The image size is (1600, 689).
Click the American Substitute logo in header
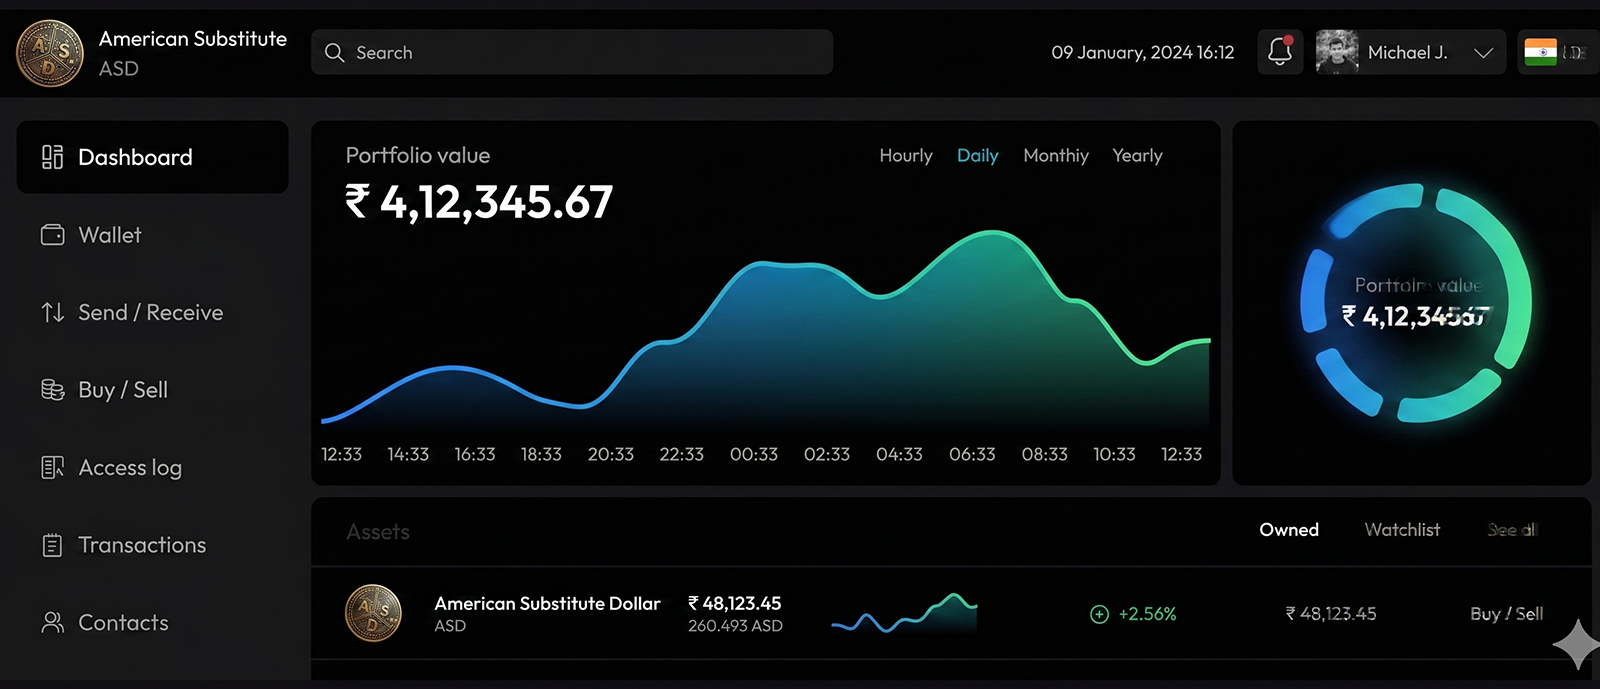pyautogui.click(x=50, y=53)
